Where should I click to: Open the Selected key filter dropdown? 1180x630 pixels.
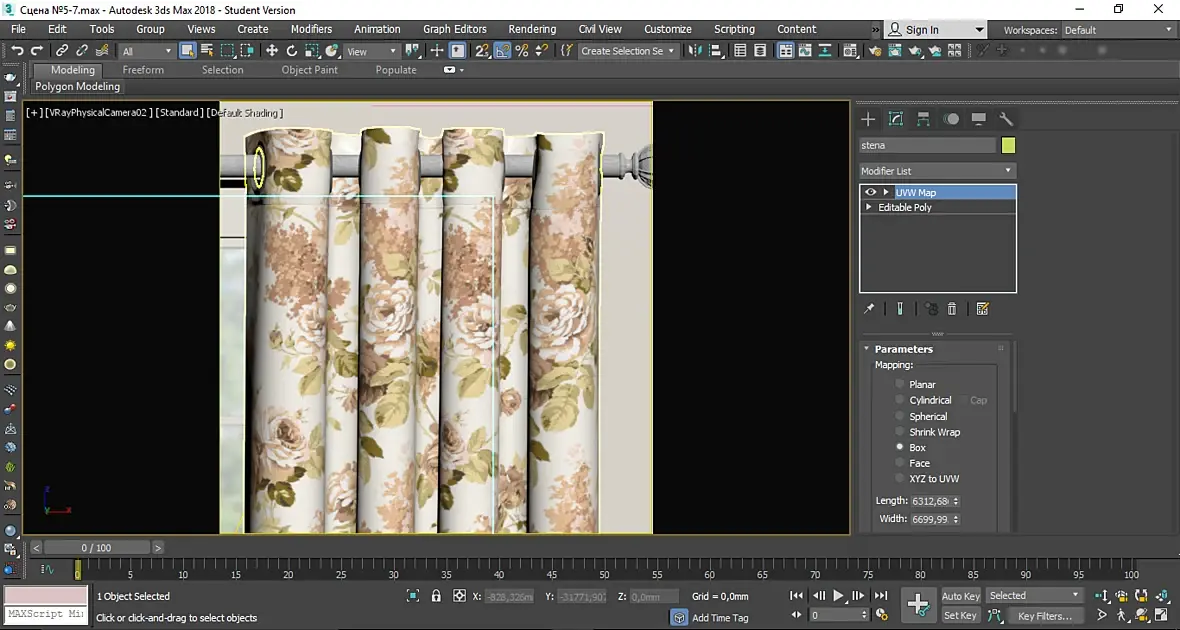click(x=1035, y=596)
